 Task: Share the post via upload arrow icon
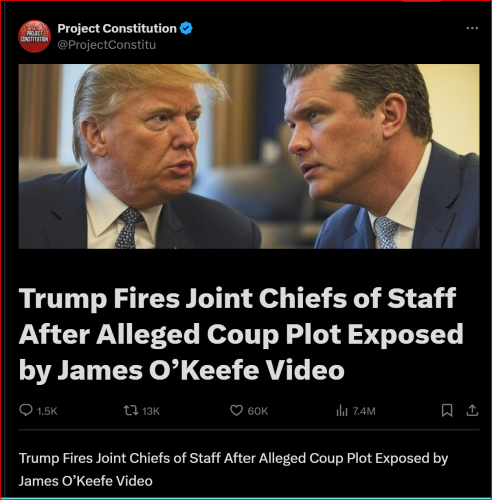pos(472,410)
